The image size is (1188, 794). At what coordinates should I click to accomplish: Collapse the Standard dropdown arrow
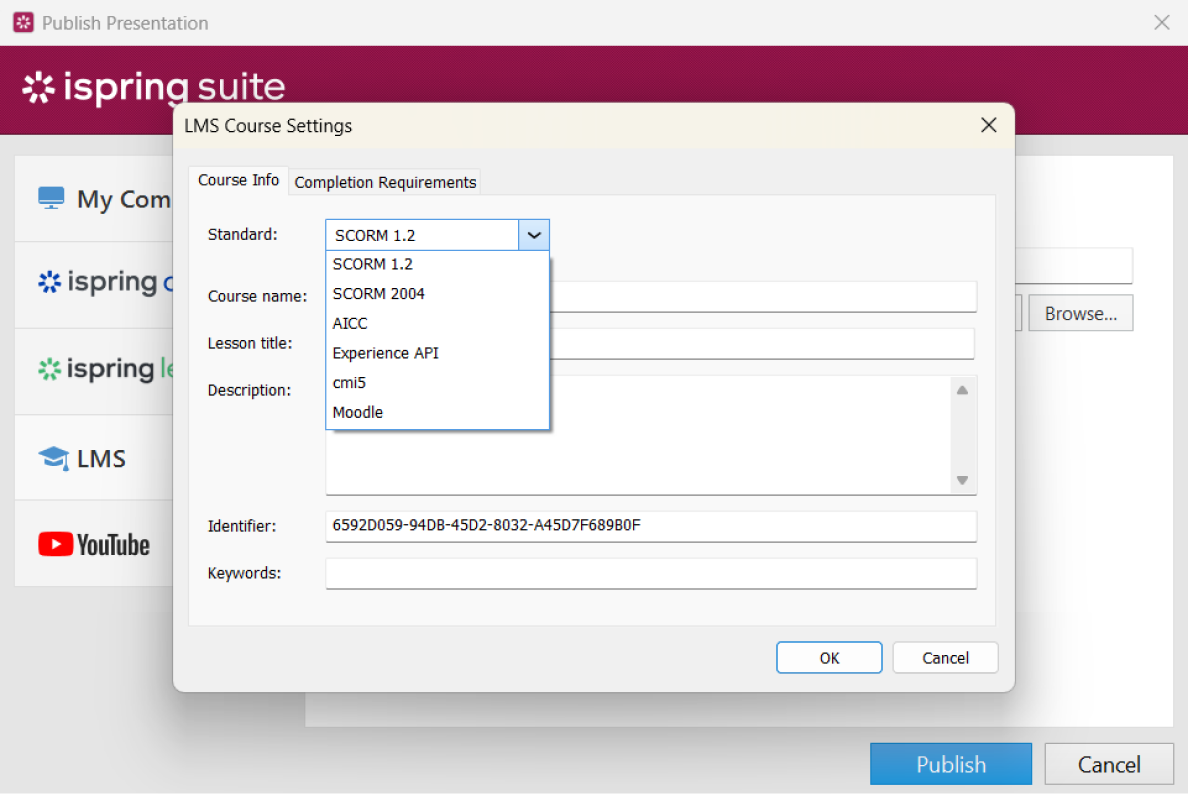pos(535,234)
